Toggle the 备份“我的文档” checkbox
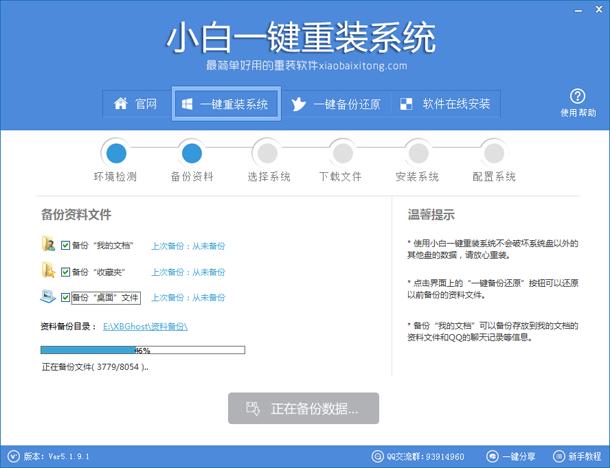 tap(65, 245)
